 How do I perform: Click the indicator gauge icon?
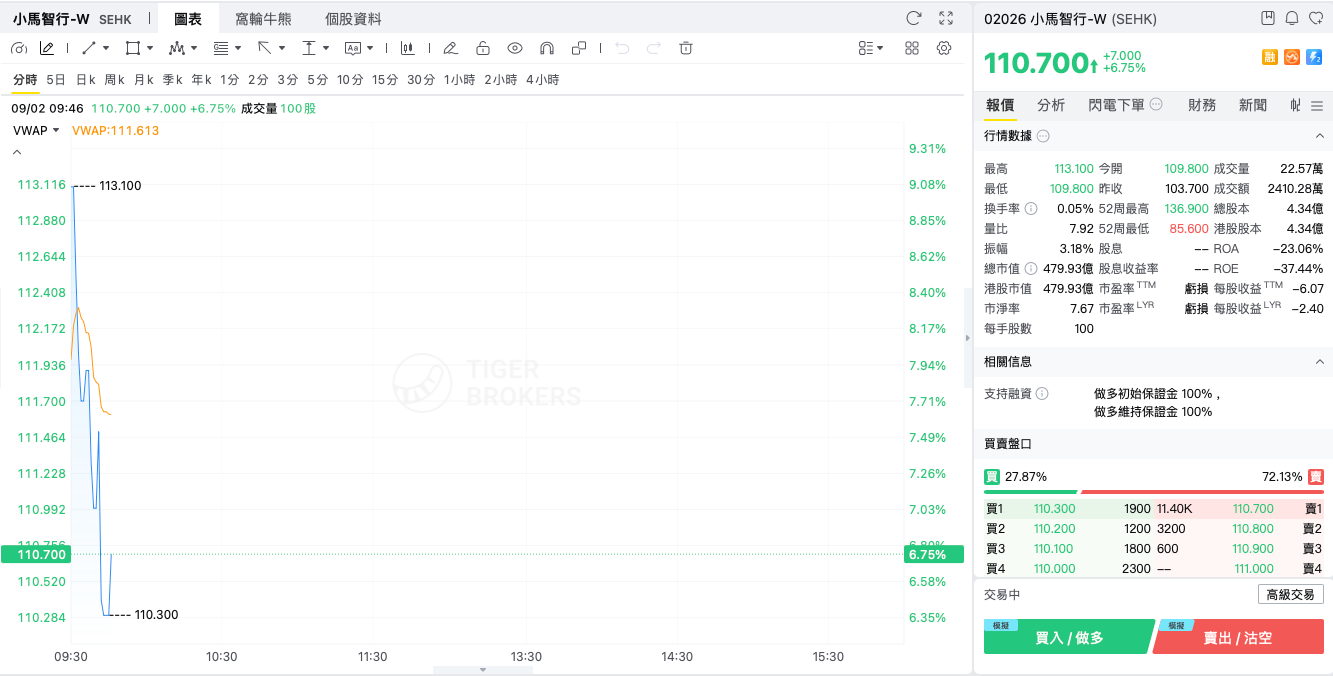click(18, 48)
